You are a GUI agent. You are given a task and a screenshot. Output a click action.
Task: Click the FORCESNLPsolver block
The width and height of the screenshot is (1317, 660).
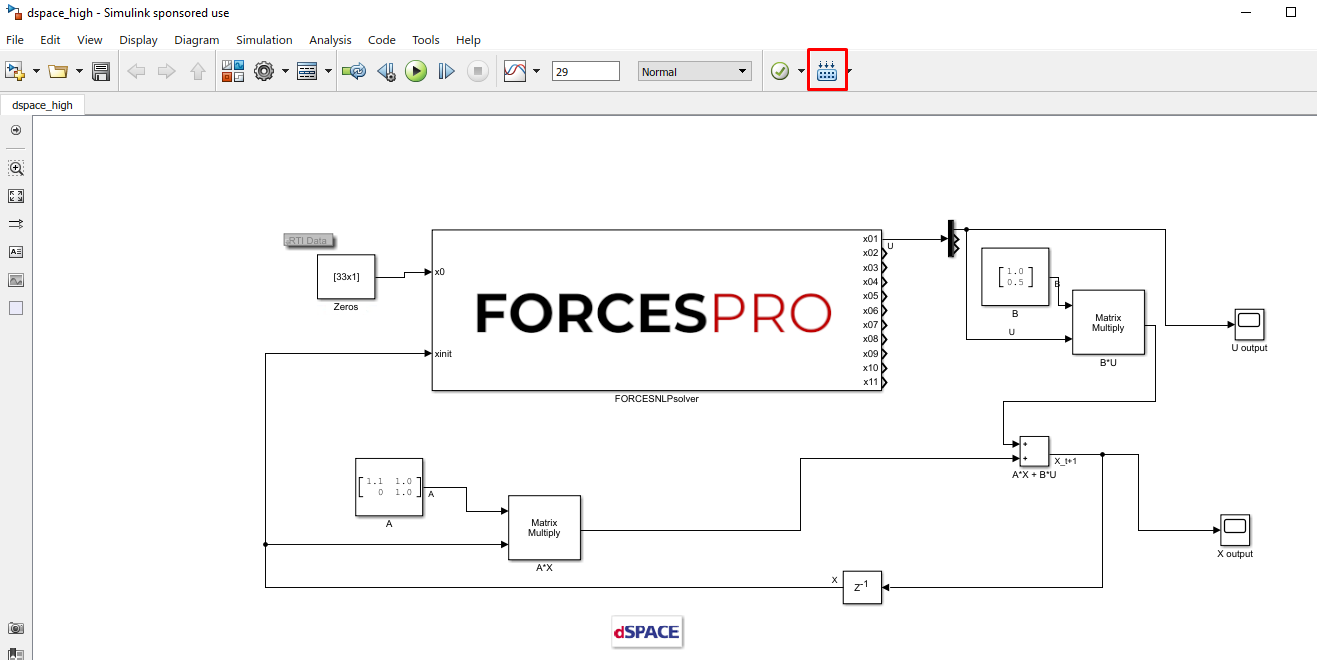pyautogui.click(x=656, y=310)
